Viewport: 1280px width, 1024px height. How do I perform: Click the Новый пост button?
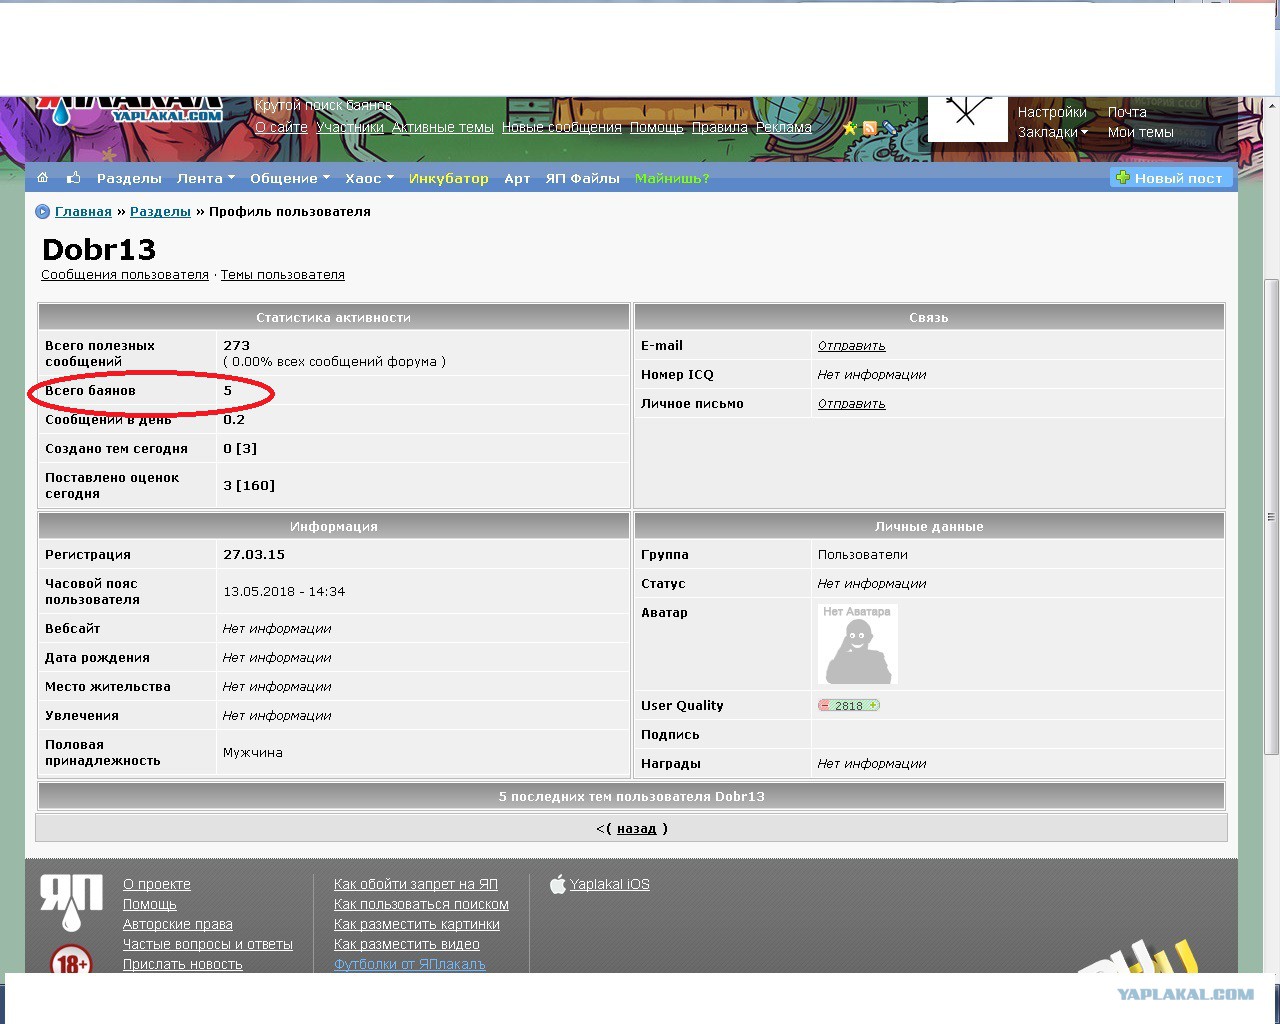(1171, 178)
